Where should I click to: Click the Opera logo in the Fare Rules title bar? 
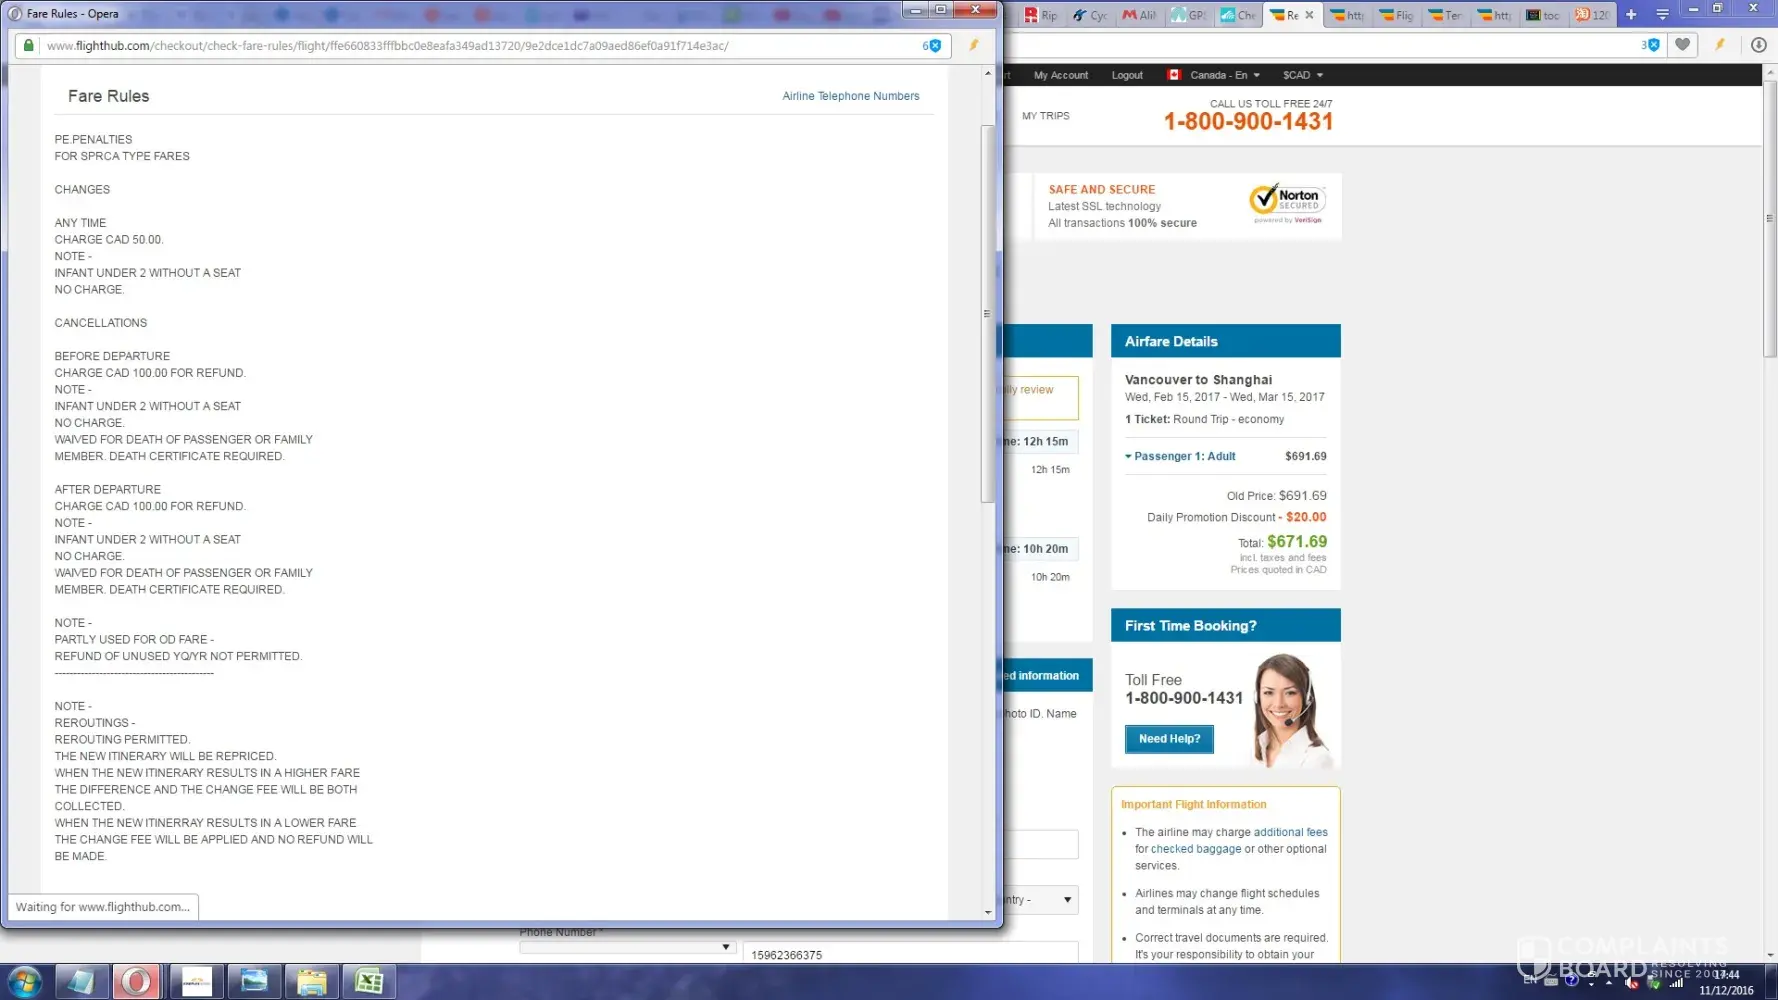pyautogui.click(x=15, y=14)
